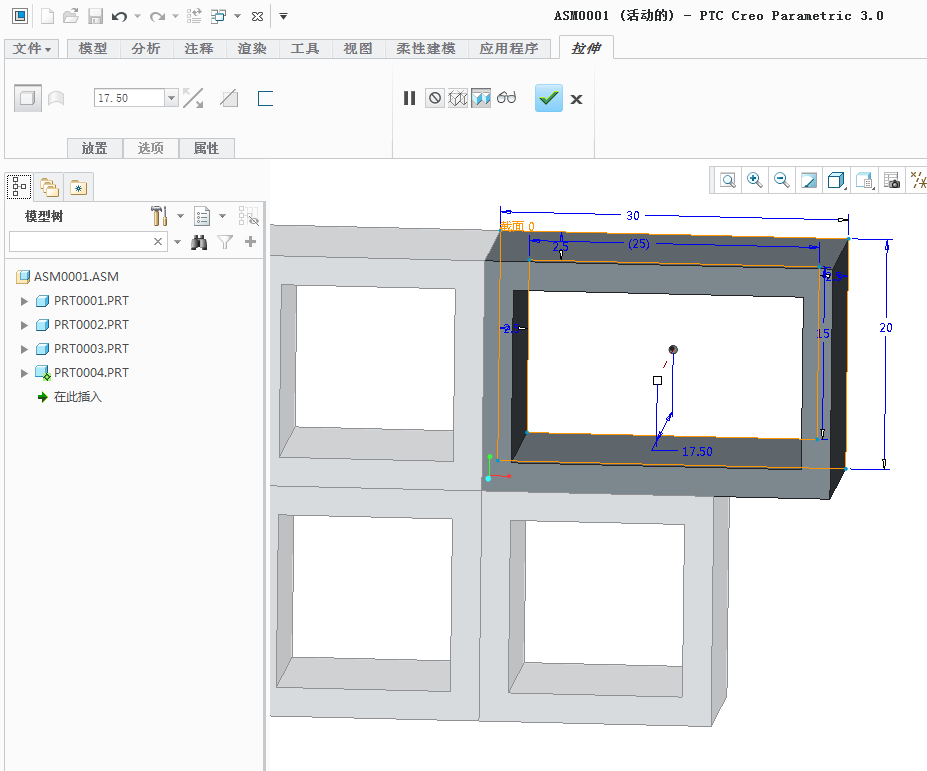
Task: Toggle Extrude as surface option
Action: (x=56, y=98)
